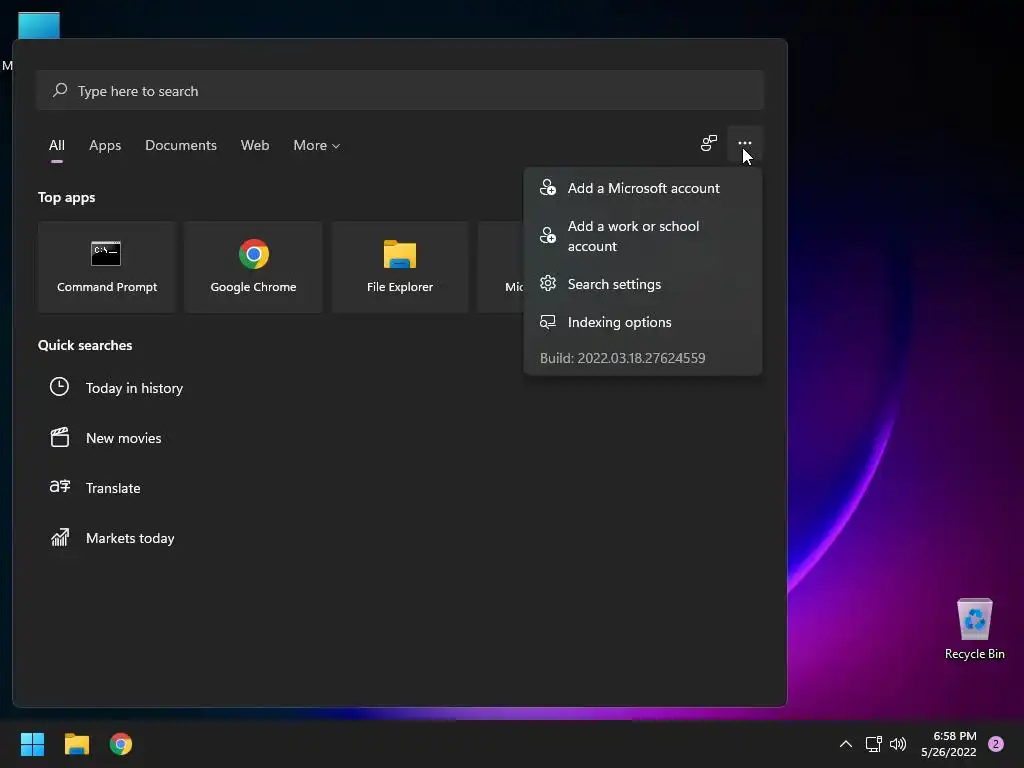Screen dimensions: 1024x768
Task: Click the clapperboard icon beside New movies
Action: [x=59, y=438]
